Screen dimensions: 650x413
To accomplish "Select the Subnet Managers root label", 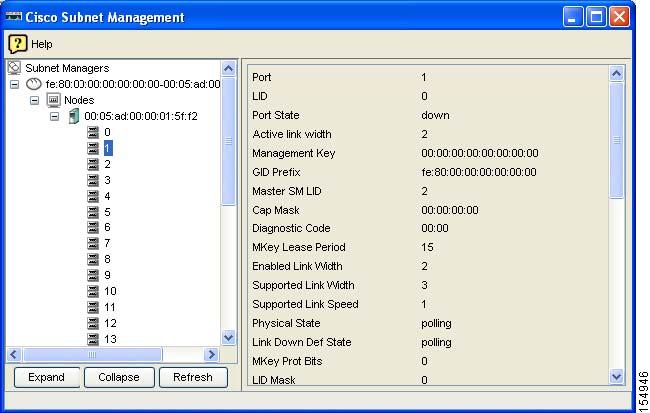I will point(67,68).
